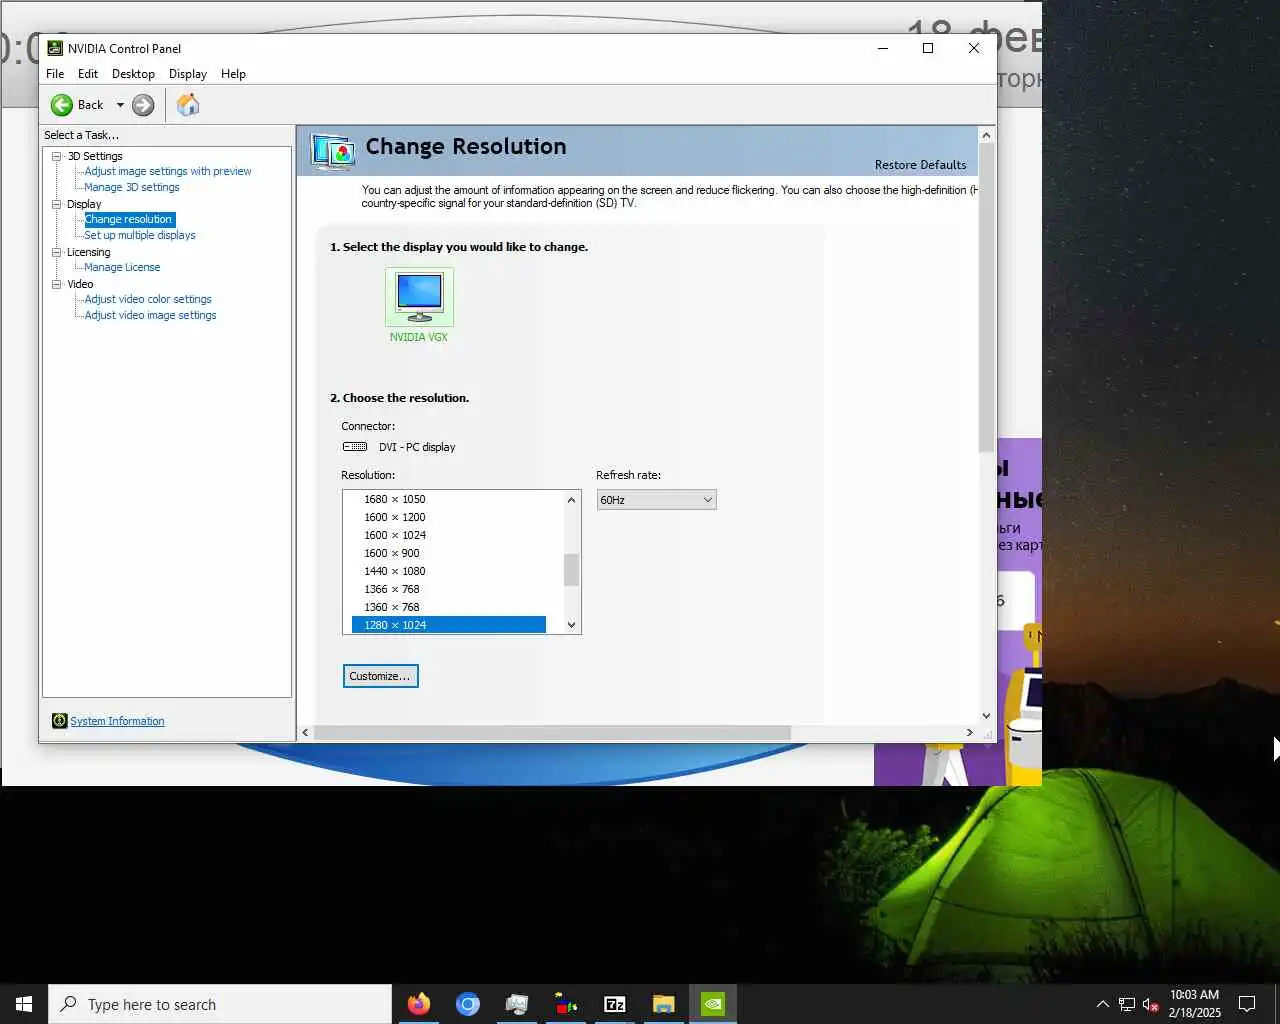Image resolution: width=1280 pixels, height=1024 pixels.
Task: Open the Help menu
Action: (233, 74)
